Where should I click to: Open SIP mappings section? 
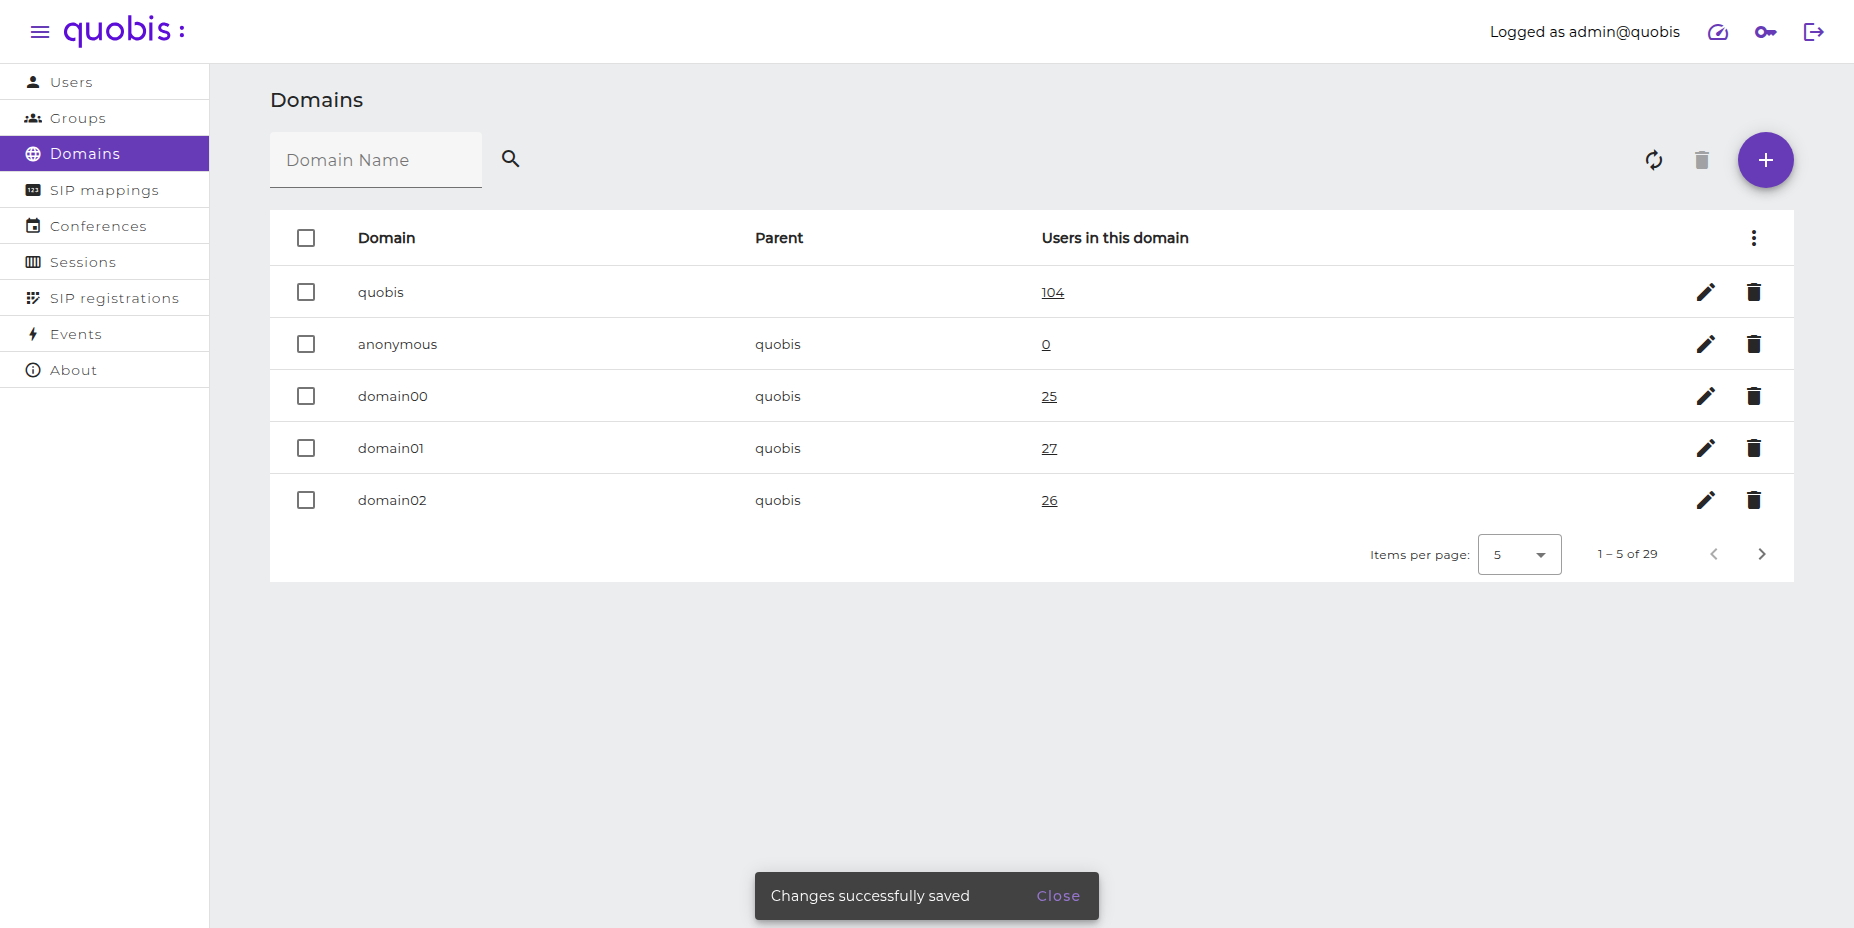coord(104,190)
